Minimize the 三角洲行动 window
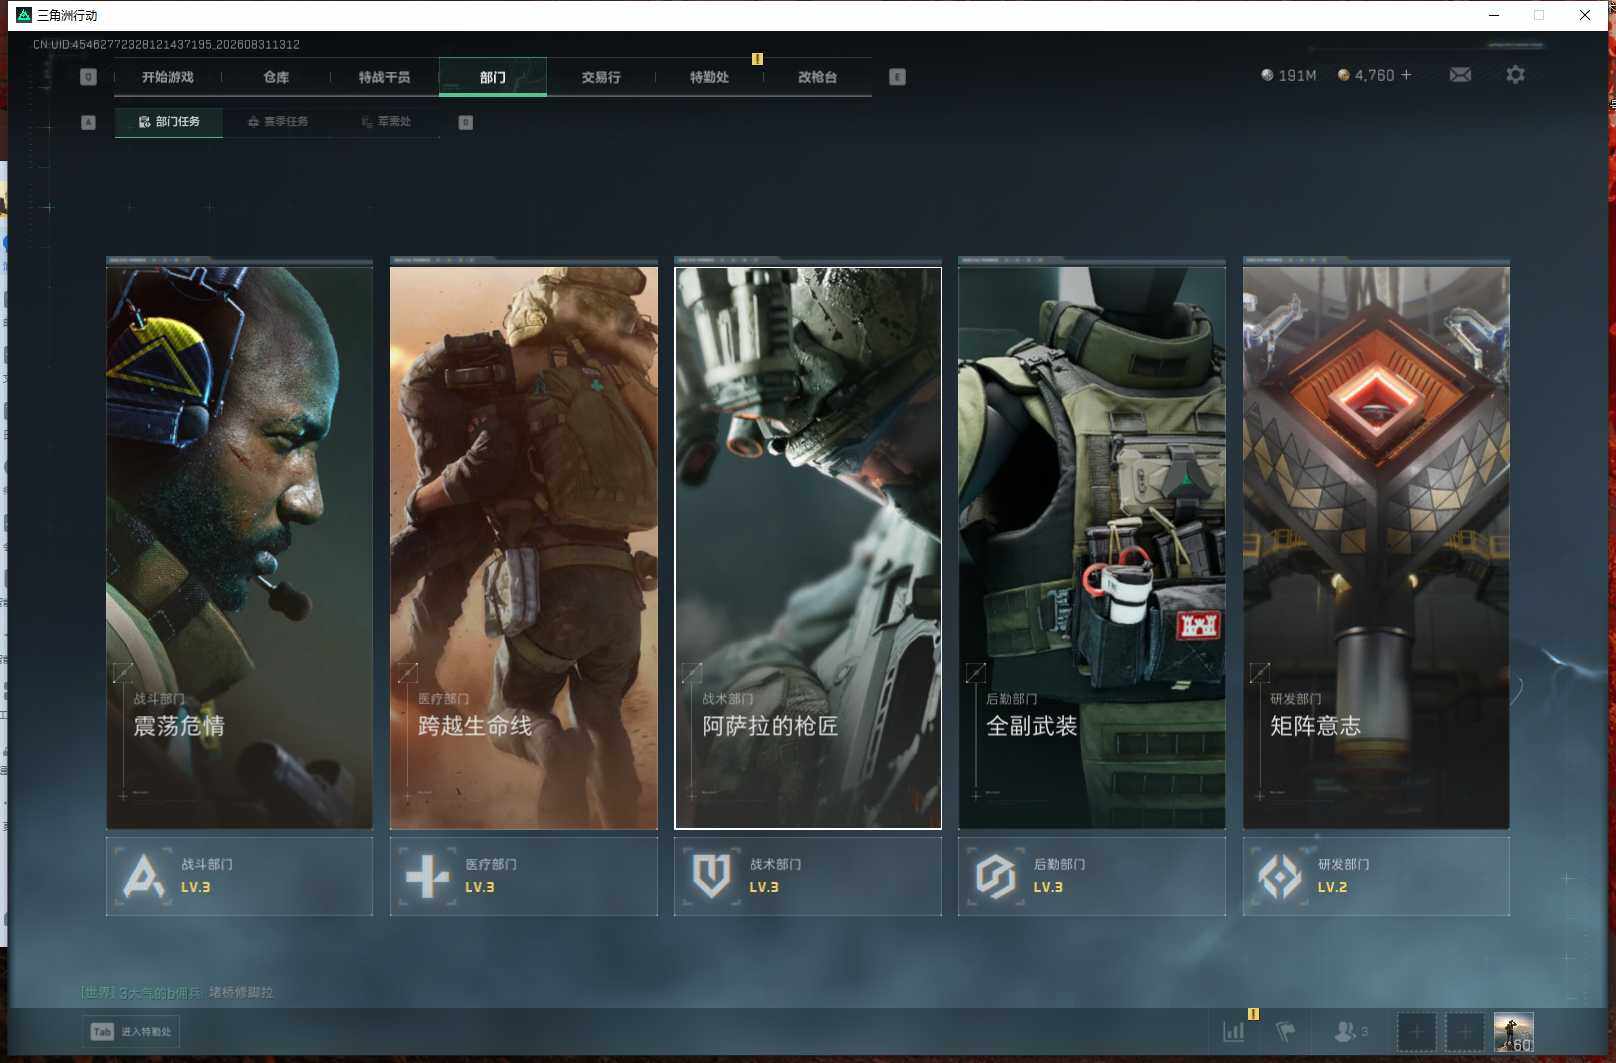Viewport: 1616px width, 1063px height. pyautogui.click(x=1494, y=15)
